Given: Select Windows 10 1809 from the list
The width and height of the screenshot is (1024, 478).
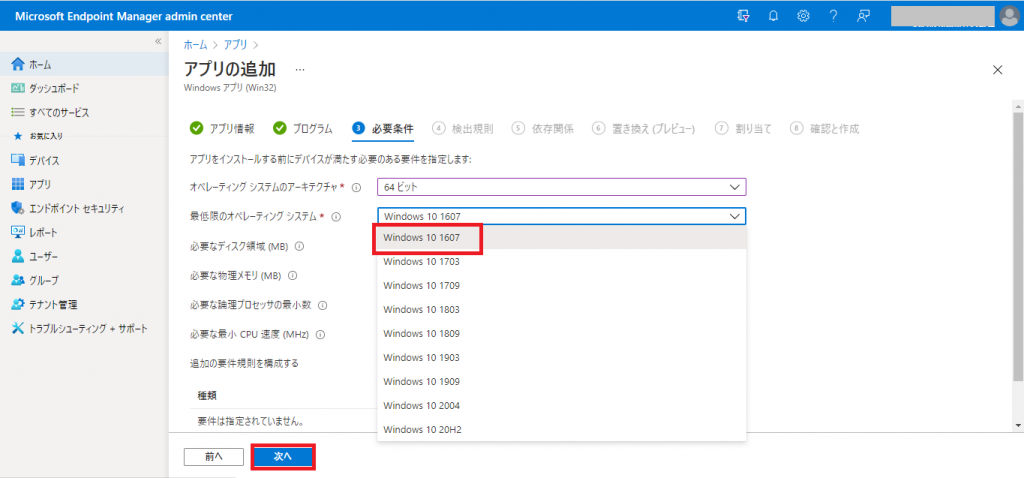Looking at the screenshot, I should pyautogui.click(x=562, y=334).
